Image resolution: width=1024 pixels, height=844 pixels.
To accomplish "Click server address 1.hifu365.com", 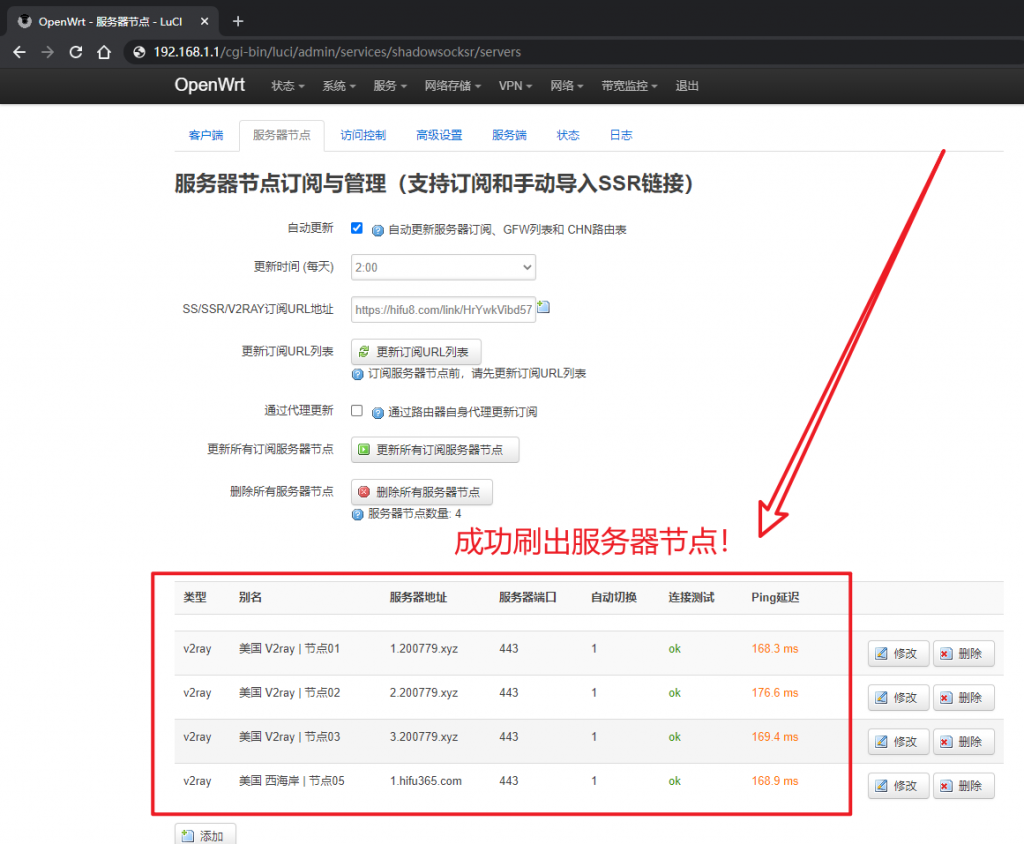I will pyautogui.click(x=426, y=781).
